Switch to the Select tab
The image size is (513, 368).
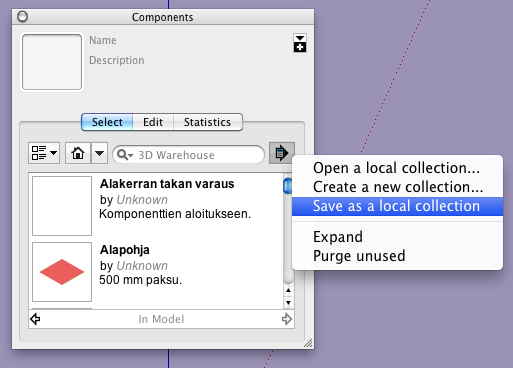[107, 122]
